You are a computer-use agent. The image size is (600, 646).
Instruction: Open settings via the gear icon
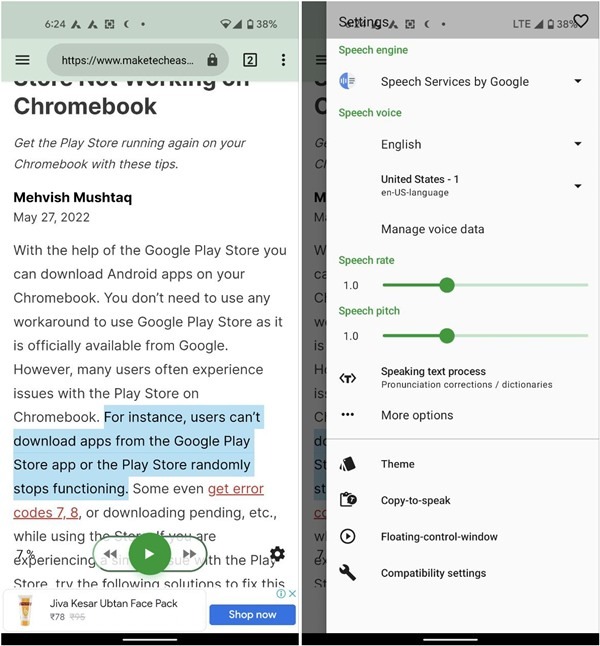pos(277,554)
